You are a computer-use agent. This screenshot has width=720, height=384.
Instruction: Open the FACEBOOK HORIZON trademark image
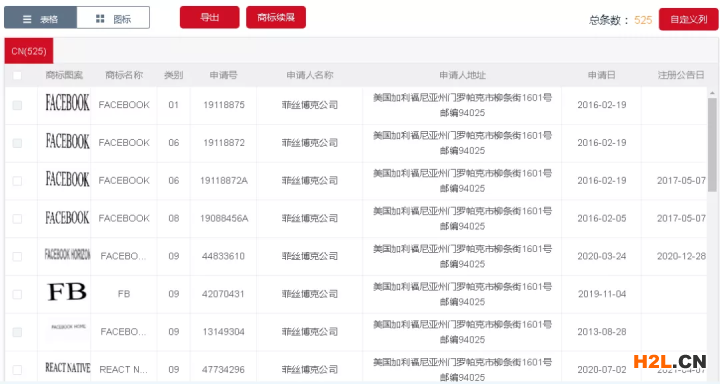click(68, 254)
